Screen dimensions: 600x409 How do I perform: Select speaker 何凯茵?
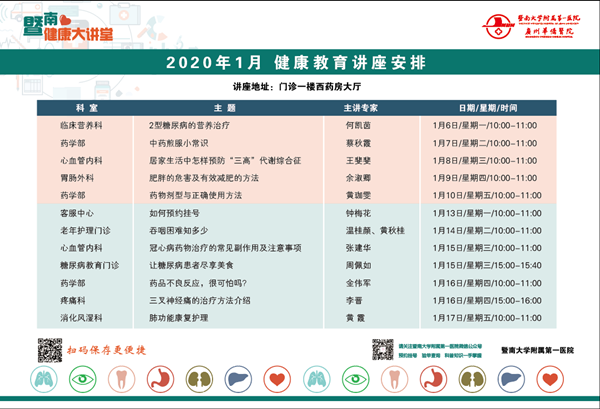click(358, 125)
